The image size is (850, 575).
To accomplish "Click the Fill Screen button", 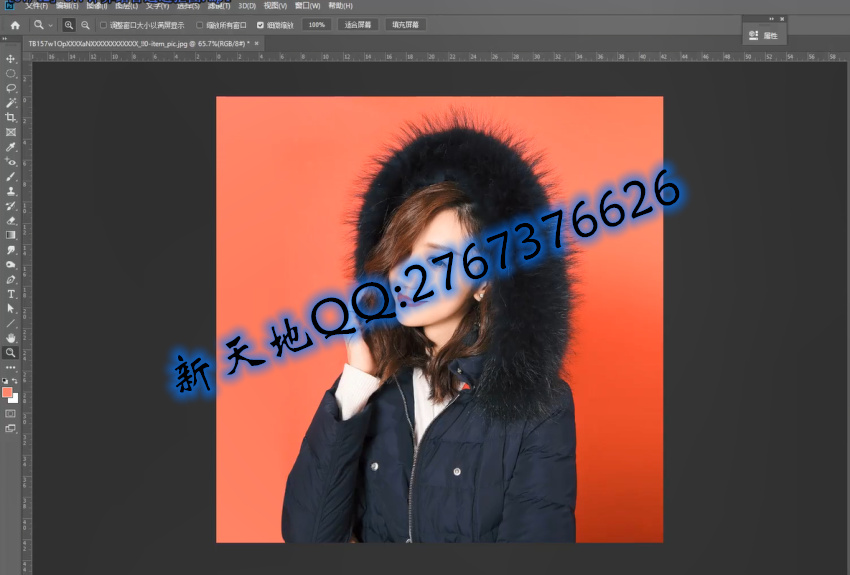I will [x=405, y=25].
